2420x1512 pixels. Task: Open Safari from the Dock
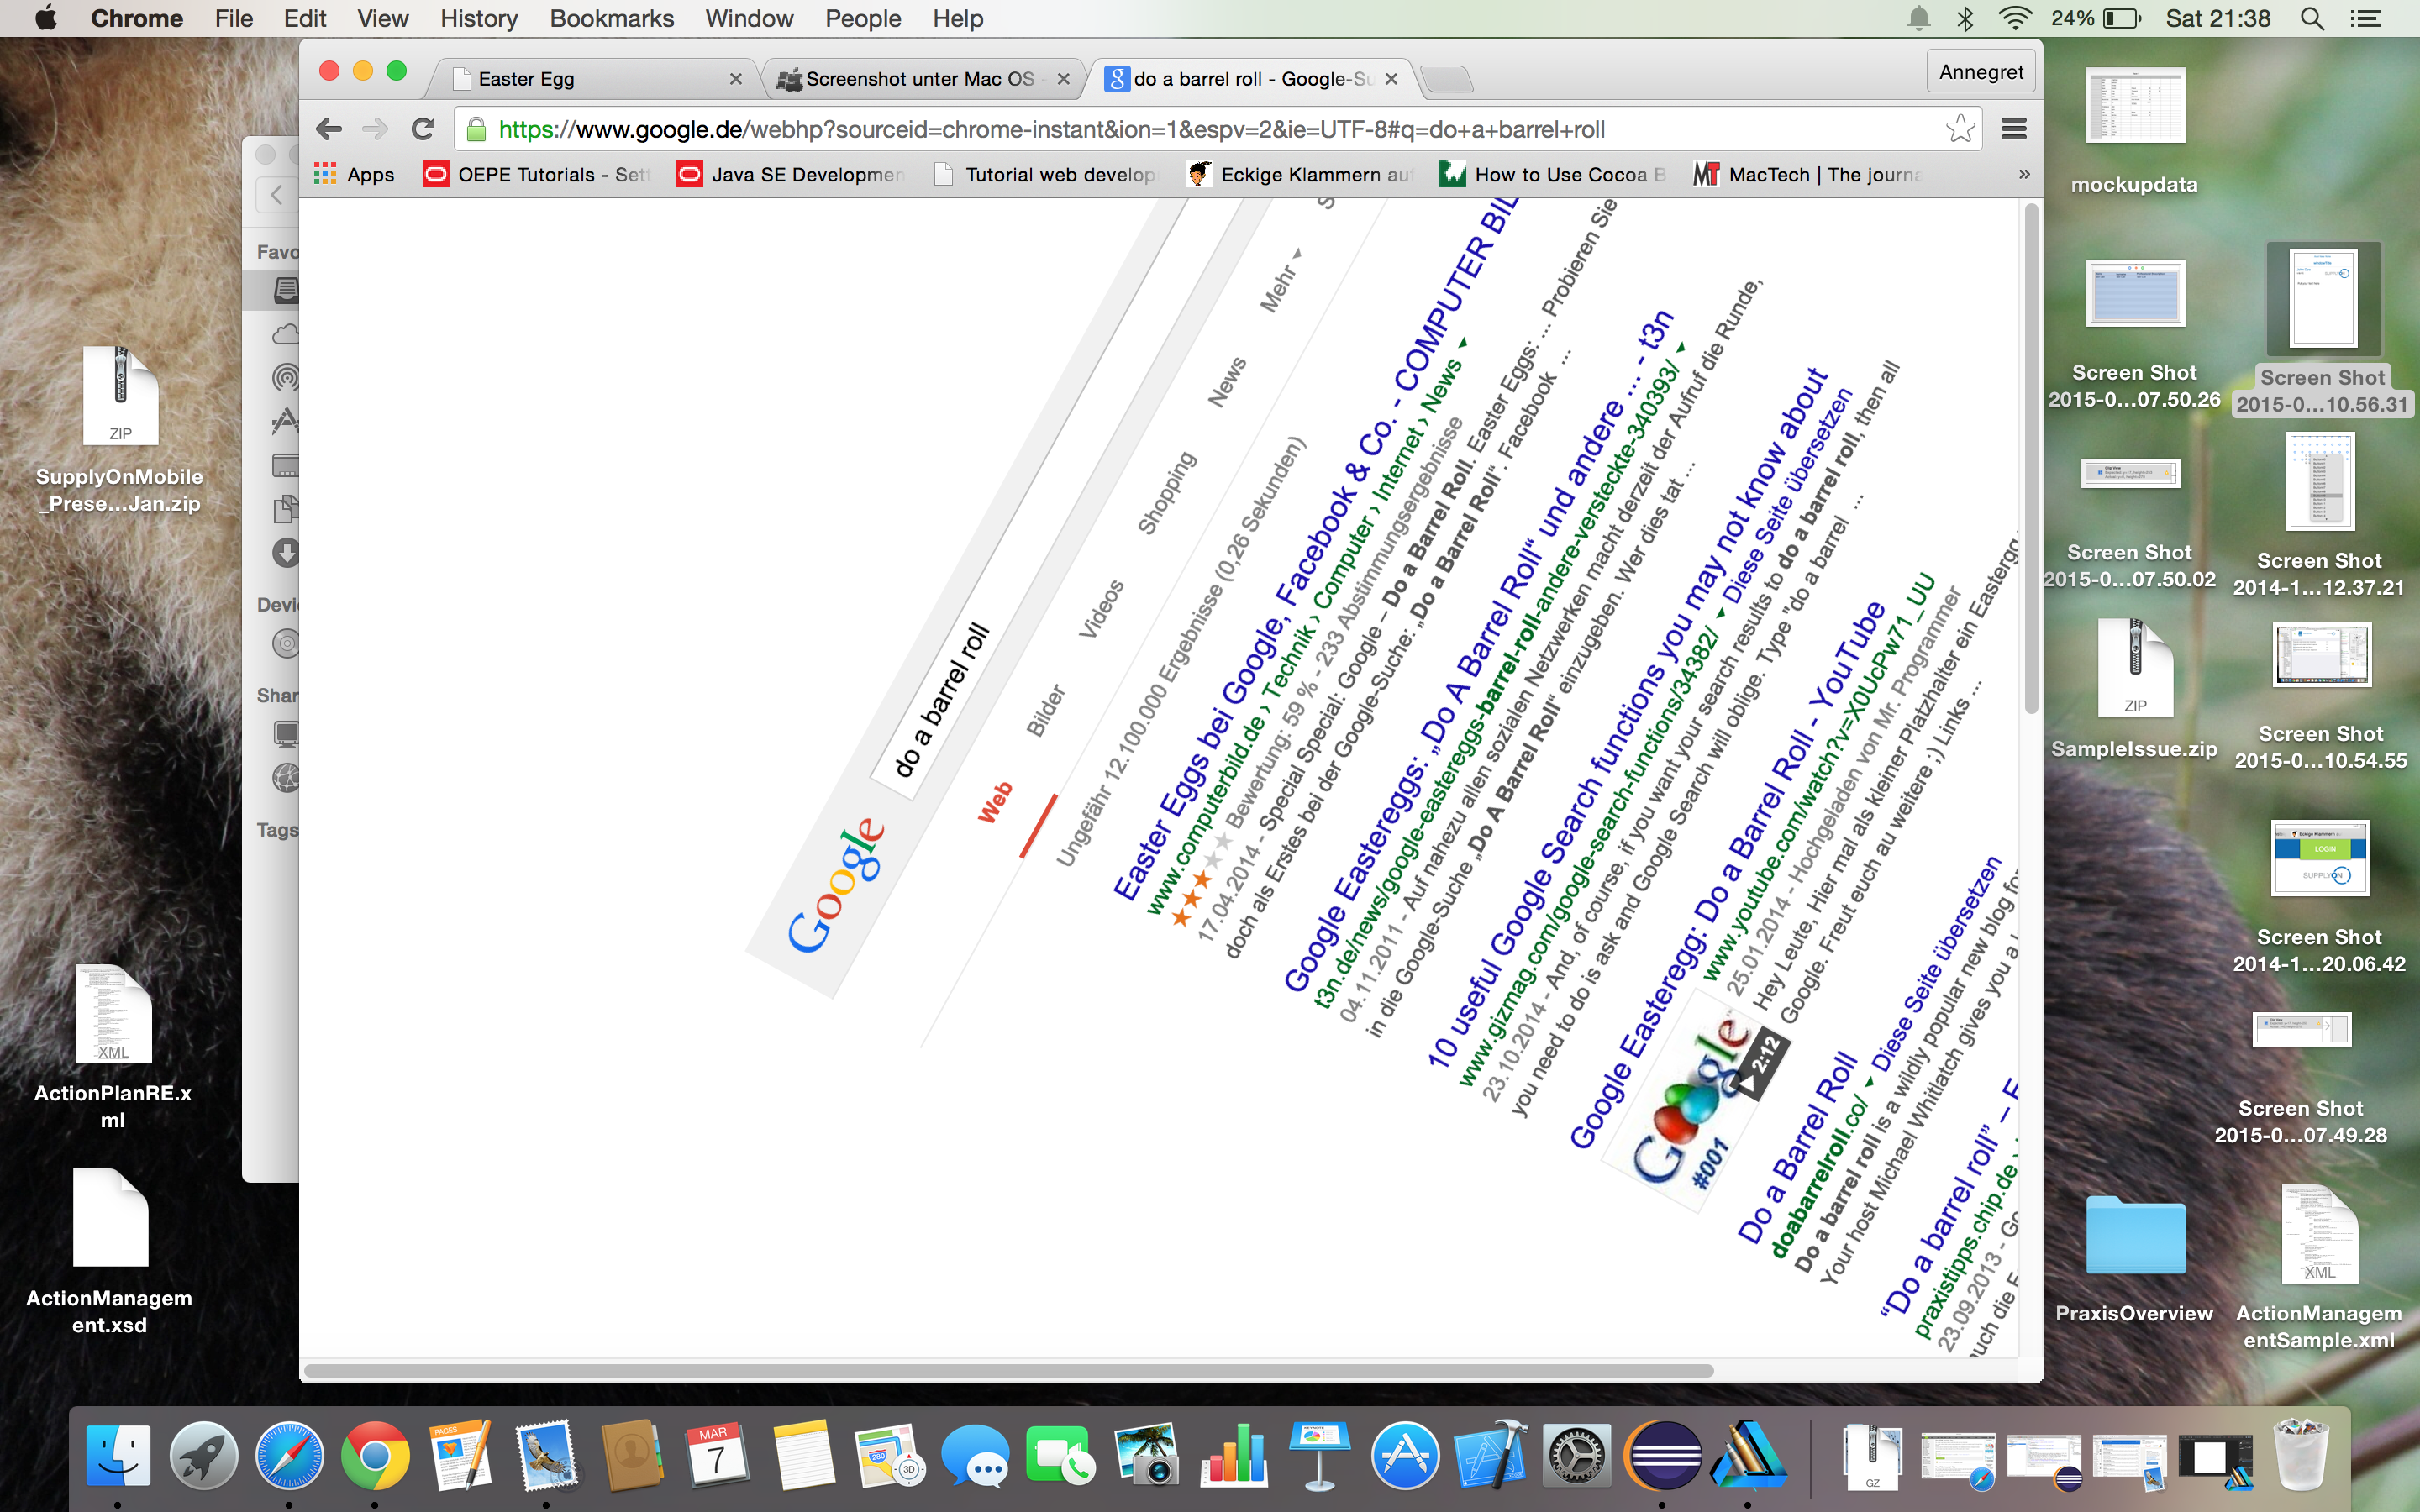point(289,1455)
